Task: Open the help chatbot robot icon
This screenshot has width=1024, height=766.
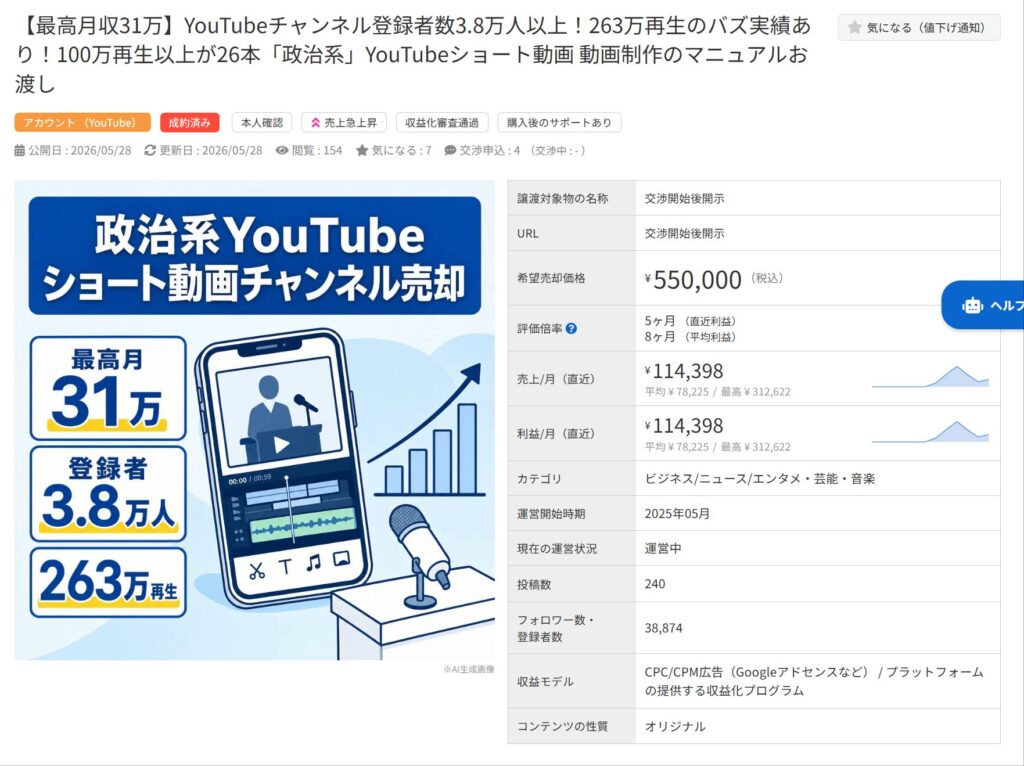Action: pyautogui.click(x=972, y=306)
